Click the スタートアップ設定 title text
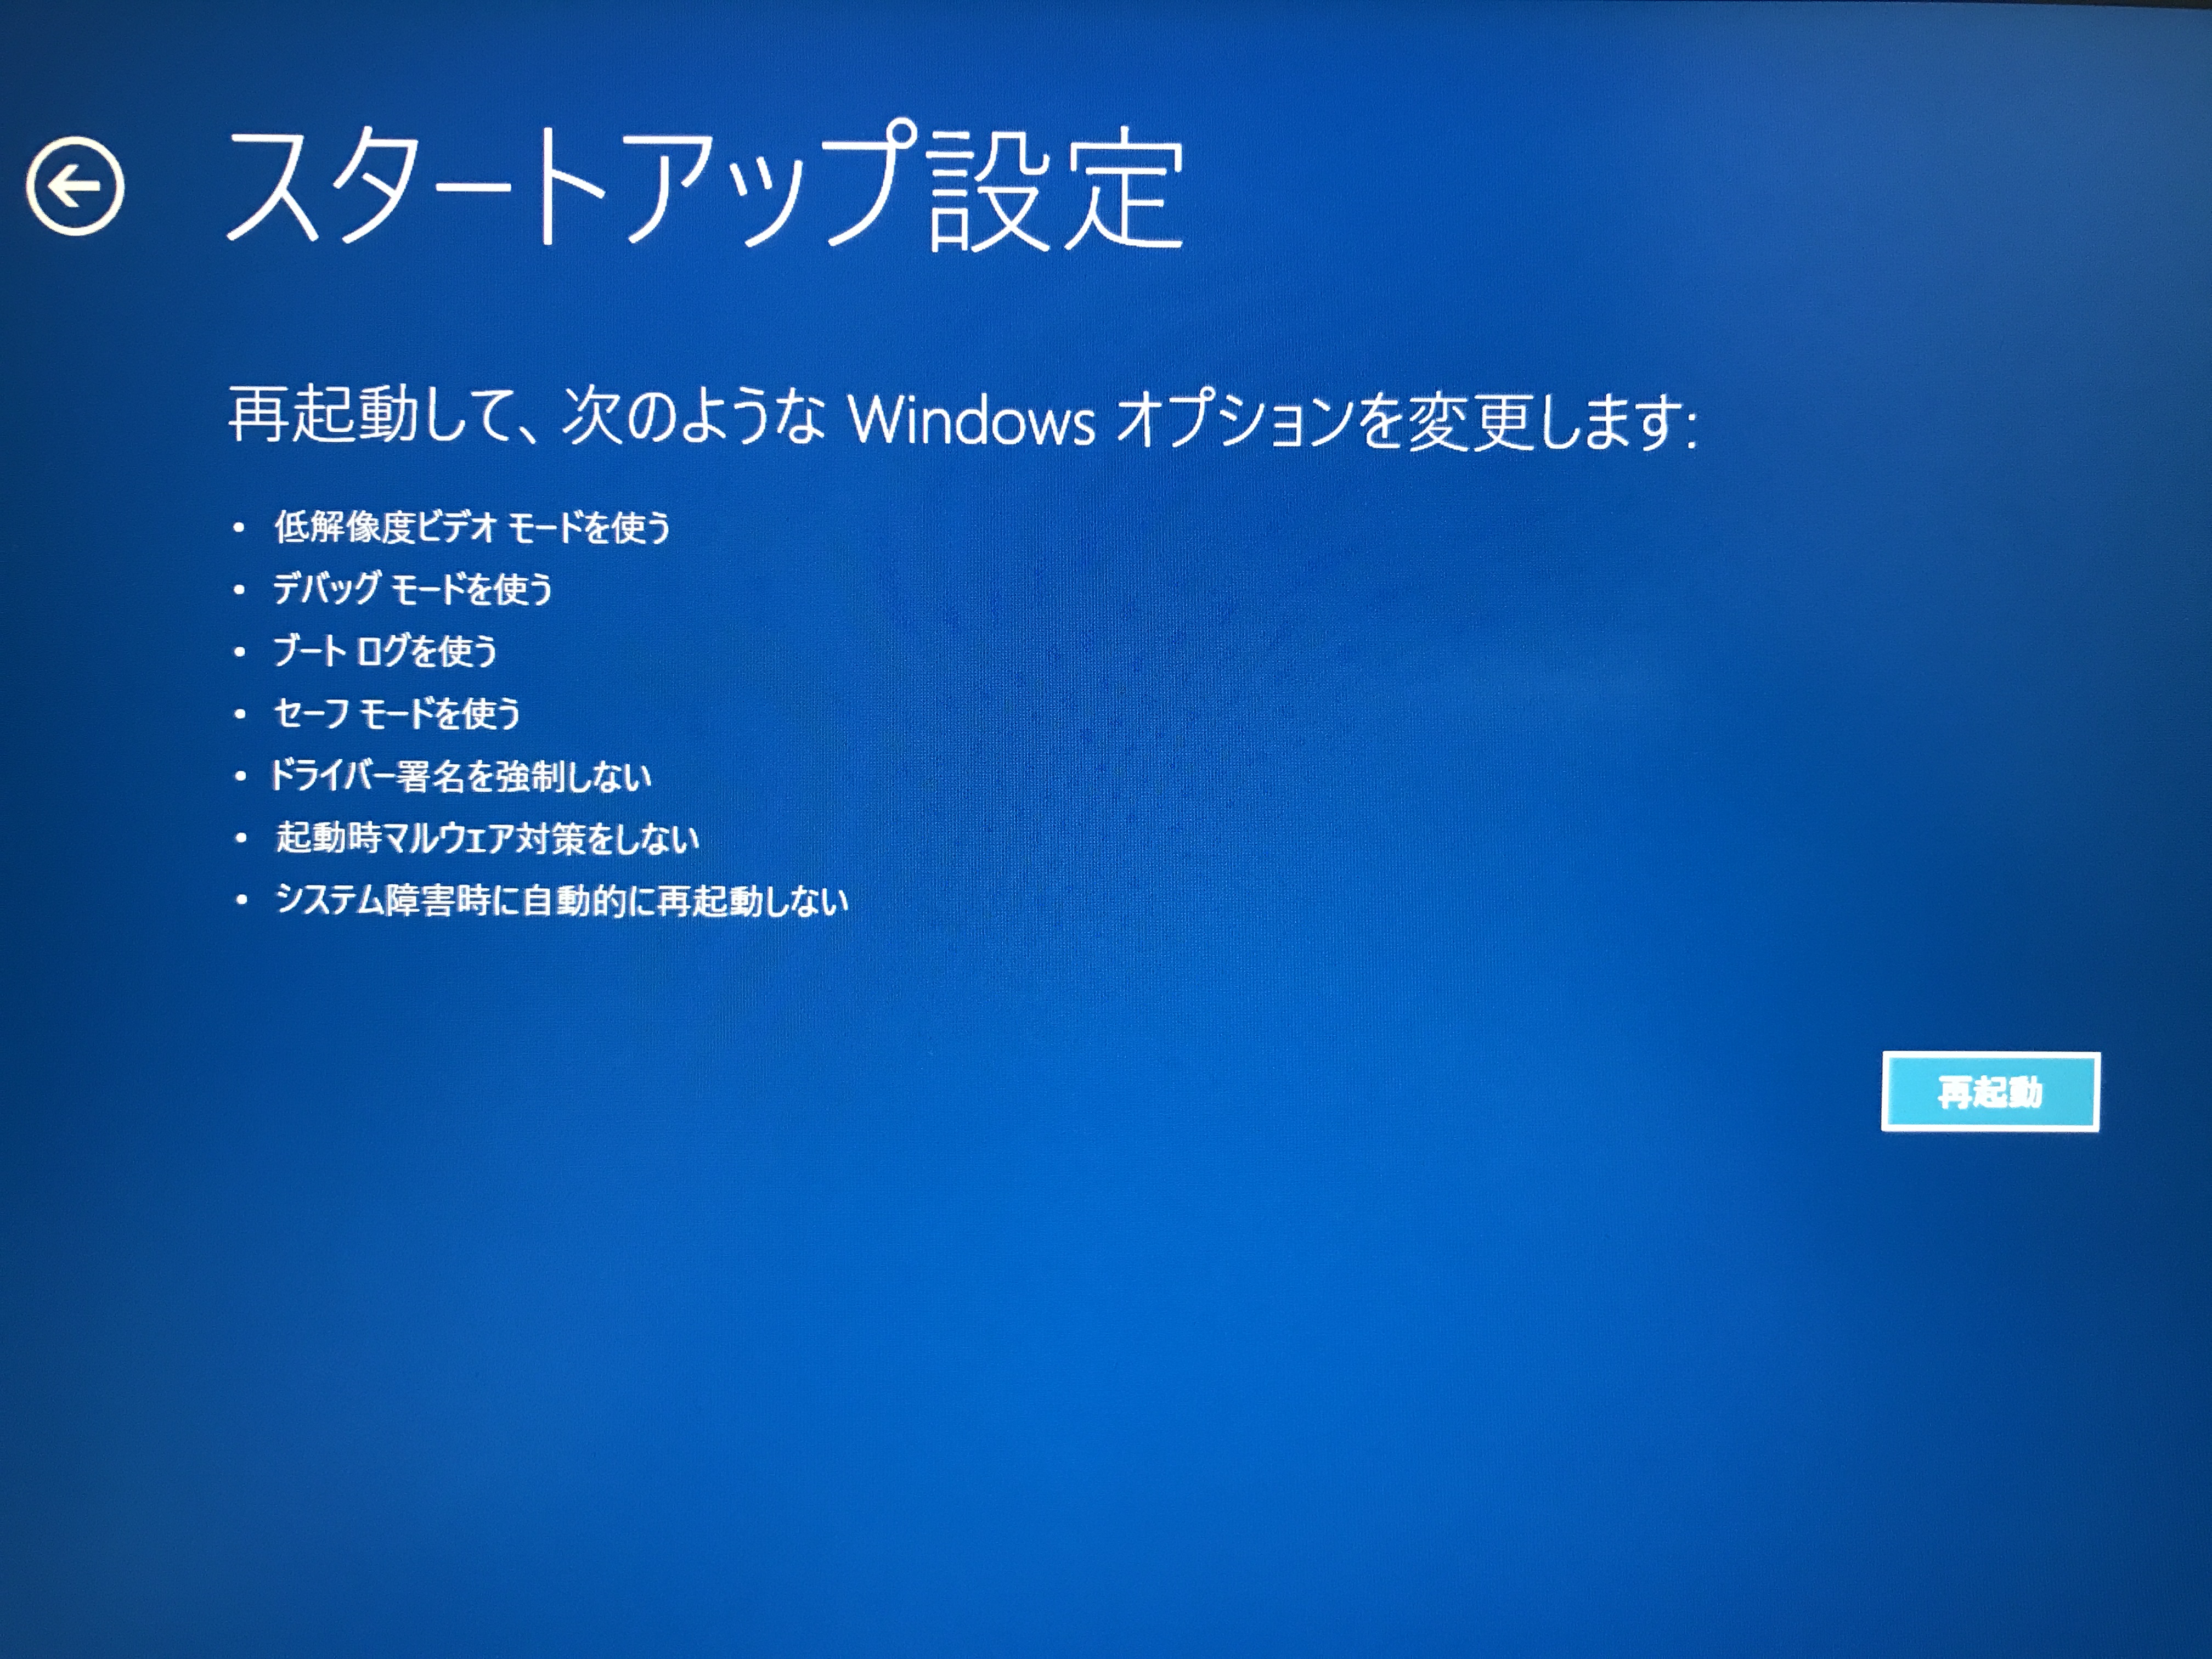Viewport: 2212px width, 1659px height. pos(705,187)
